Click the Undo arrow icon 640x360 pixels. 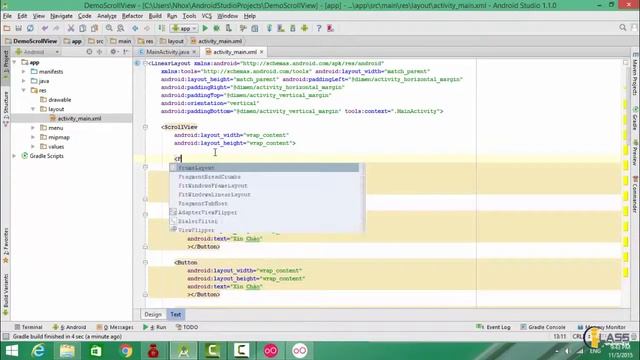point(44,28)
